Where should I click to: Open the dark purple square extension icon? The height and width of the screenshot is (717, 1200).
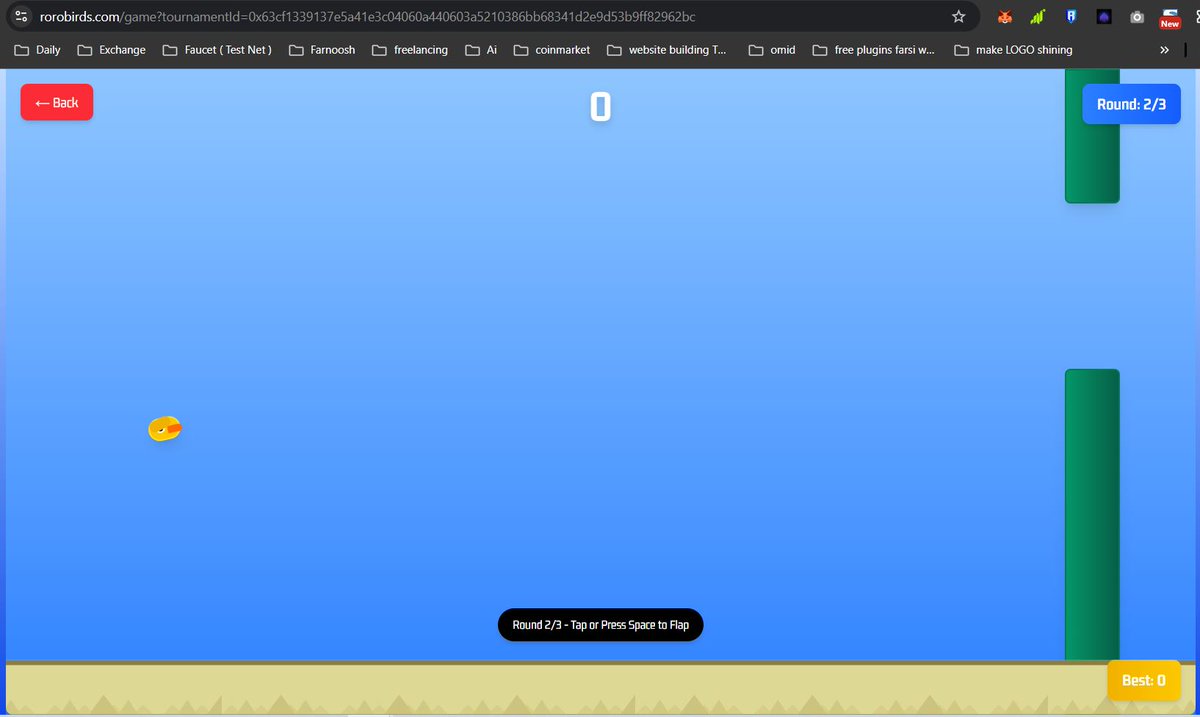[1103, 16]
